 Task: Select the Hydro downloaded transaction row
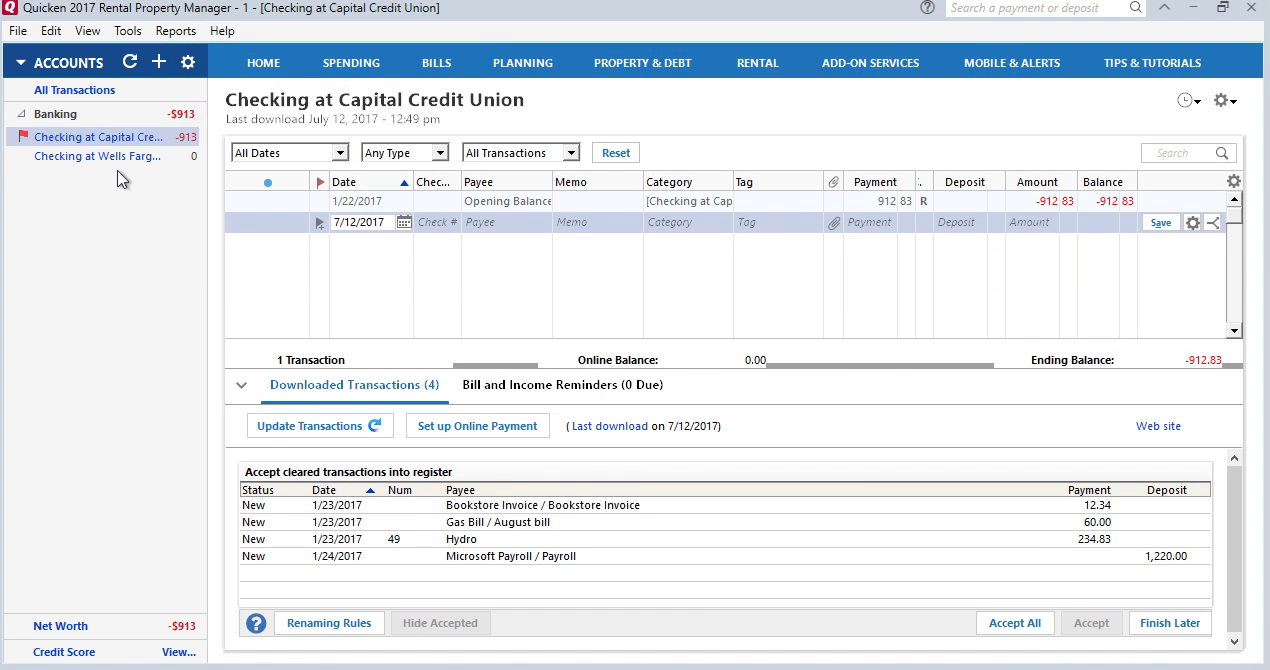[725, 539]
